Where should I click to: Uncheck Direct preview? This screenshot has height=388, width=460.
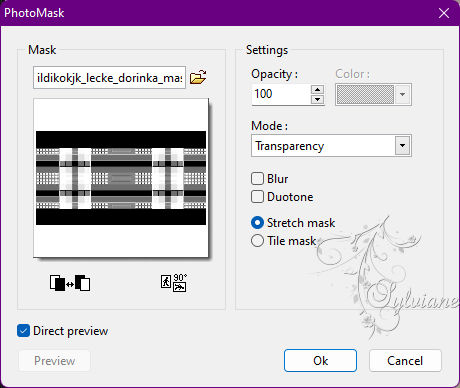23,331
